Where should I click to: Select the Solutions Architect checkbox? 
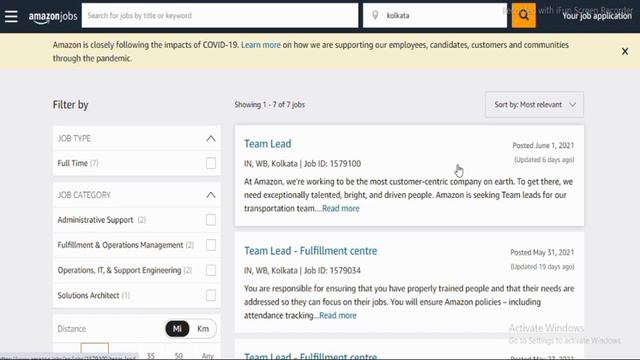coord(211,295)
